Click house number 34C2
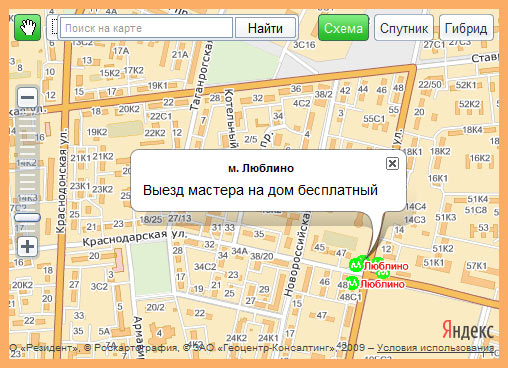The width and height of the screenshot is (508, 368). (205, 267)
